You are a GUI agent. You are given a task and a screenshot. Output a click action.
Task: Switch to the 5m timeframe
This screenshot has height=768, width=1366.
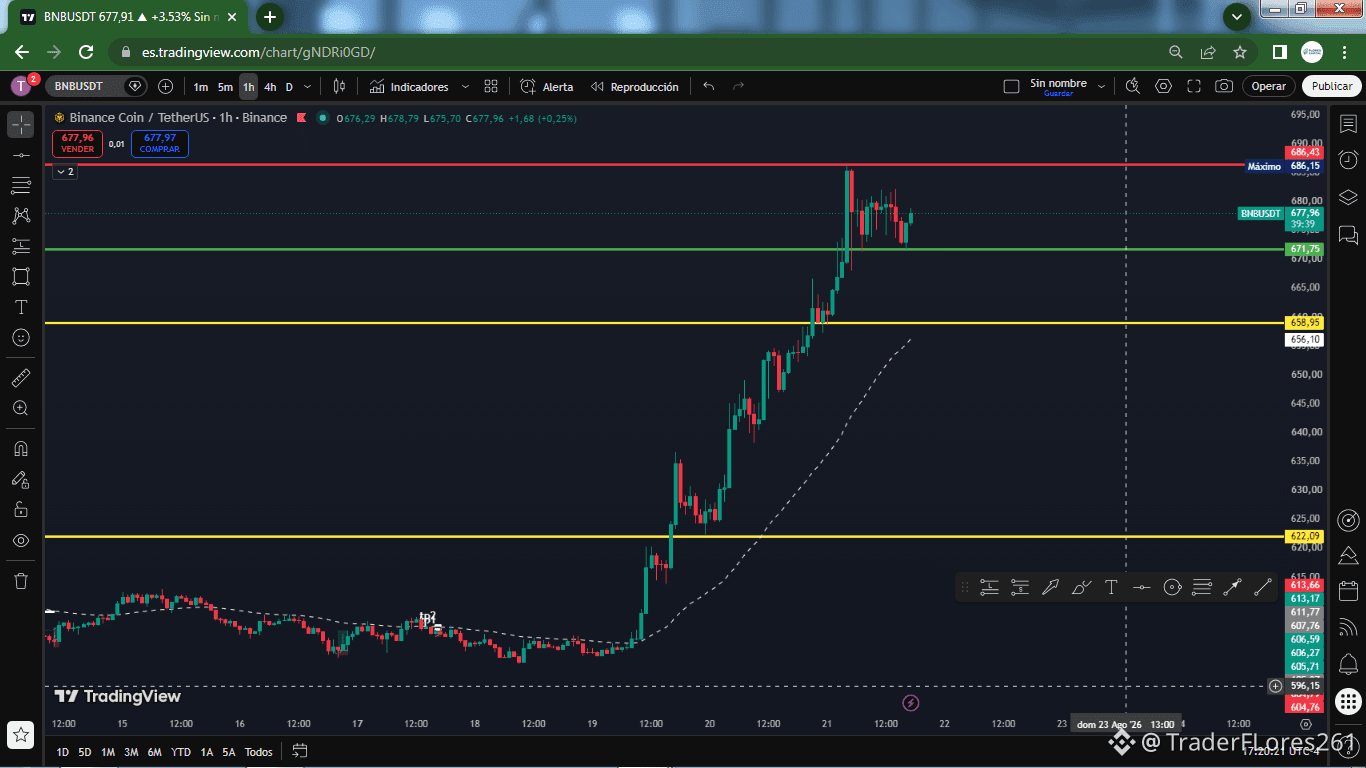(225, 87)
